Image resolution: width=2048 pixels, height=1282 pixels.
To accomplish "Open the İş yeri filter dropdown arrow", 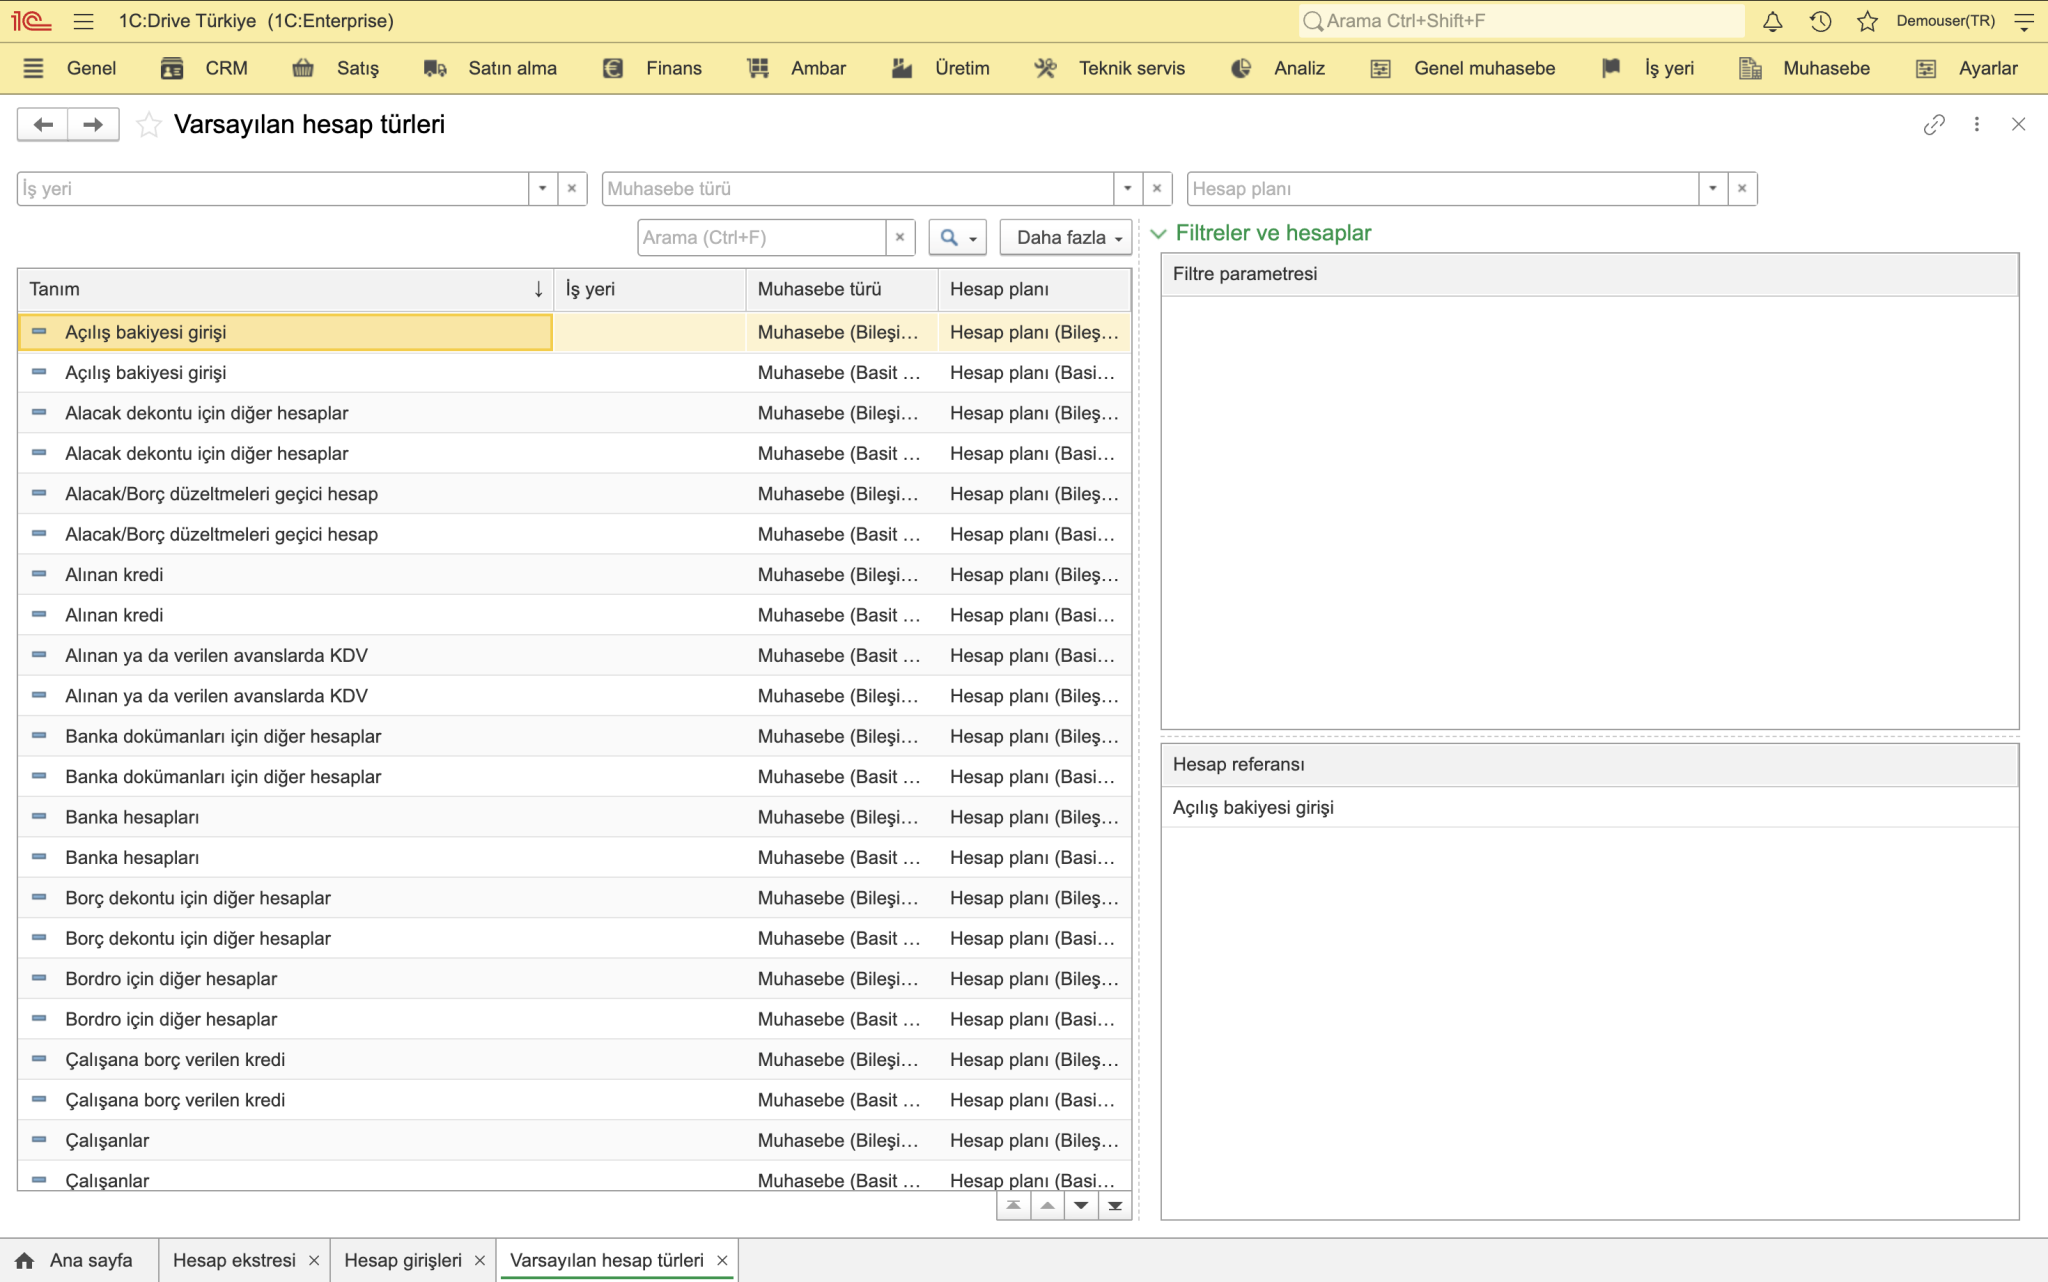I will 542,189.
